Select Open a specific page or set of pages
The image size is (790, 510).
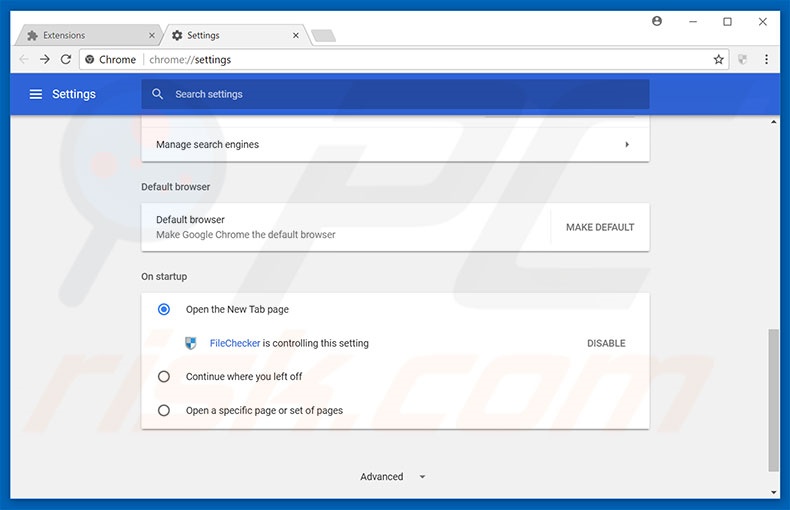coord(164,410)
